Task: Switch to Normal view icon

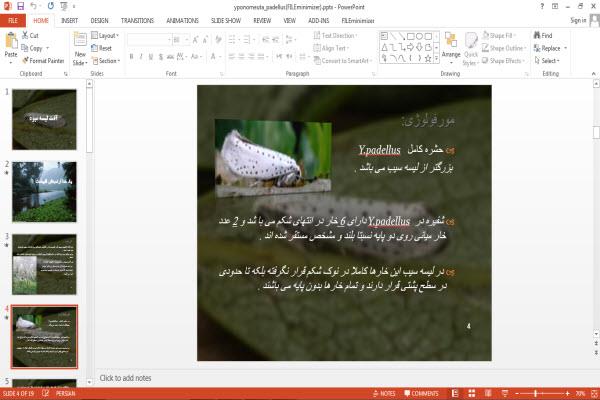Action: click(455, 393)
